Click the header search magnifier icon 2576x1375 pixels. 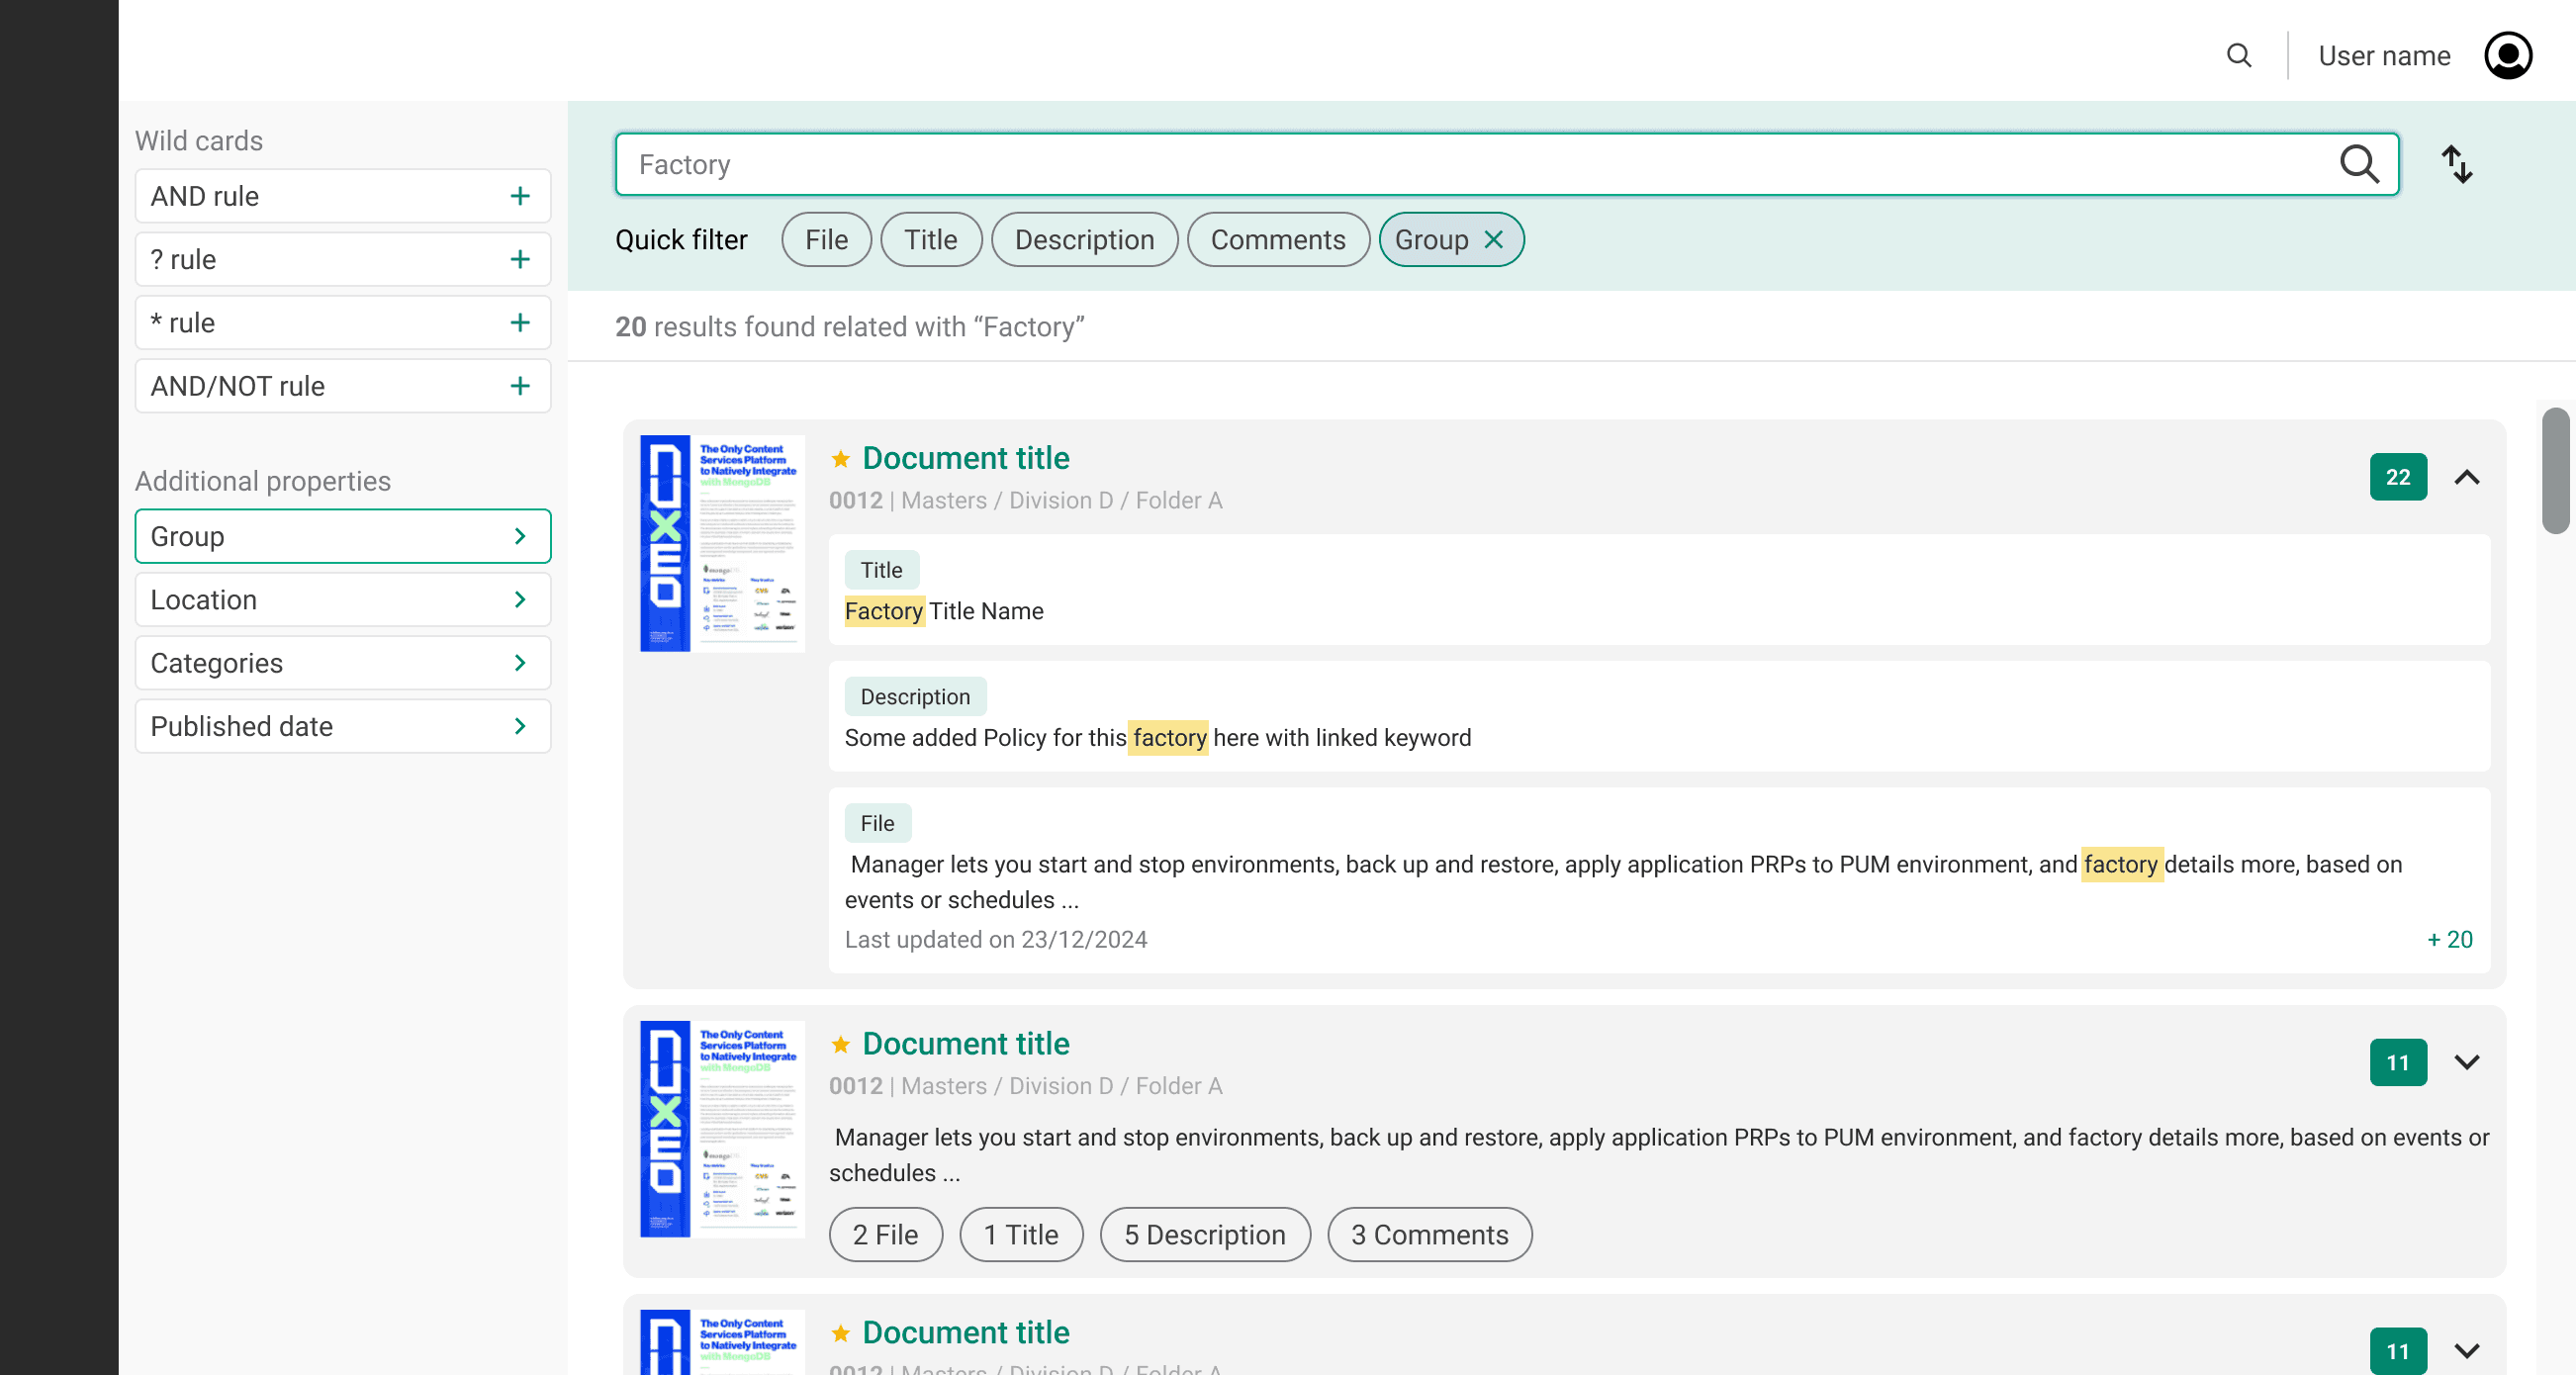tap(2238, 55)
